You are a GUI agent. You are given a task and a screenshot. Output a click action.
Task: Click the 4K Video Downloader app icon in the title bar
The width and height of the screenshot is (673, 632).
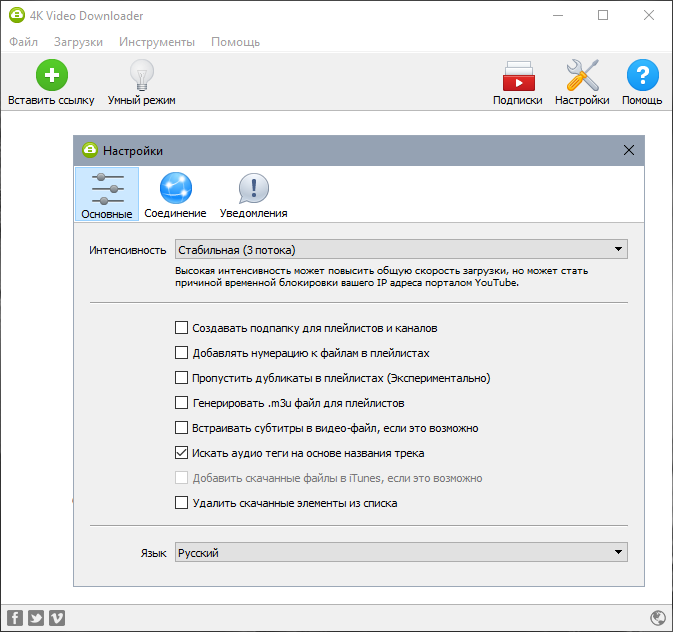pos(17,15)
